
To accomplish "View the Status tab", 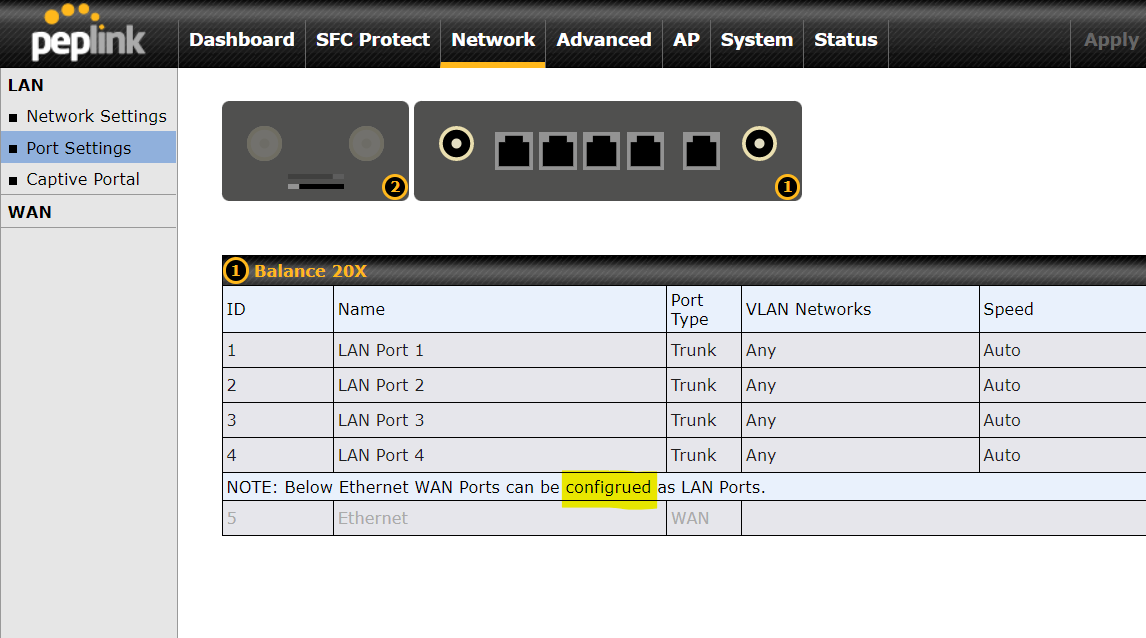I will (845, 40).
